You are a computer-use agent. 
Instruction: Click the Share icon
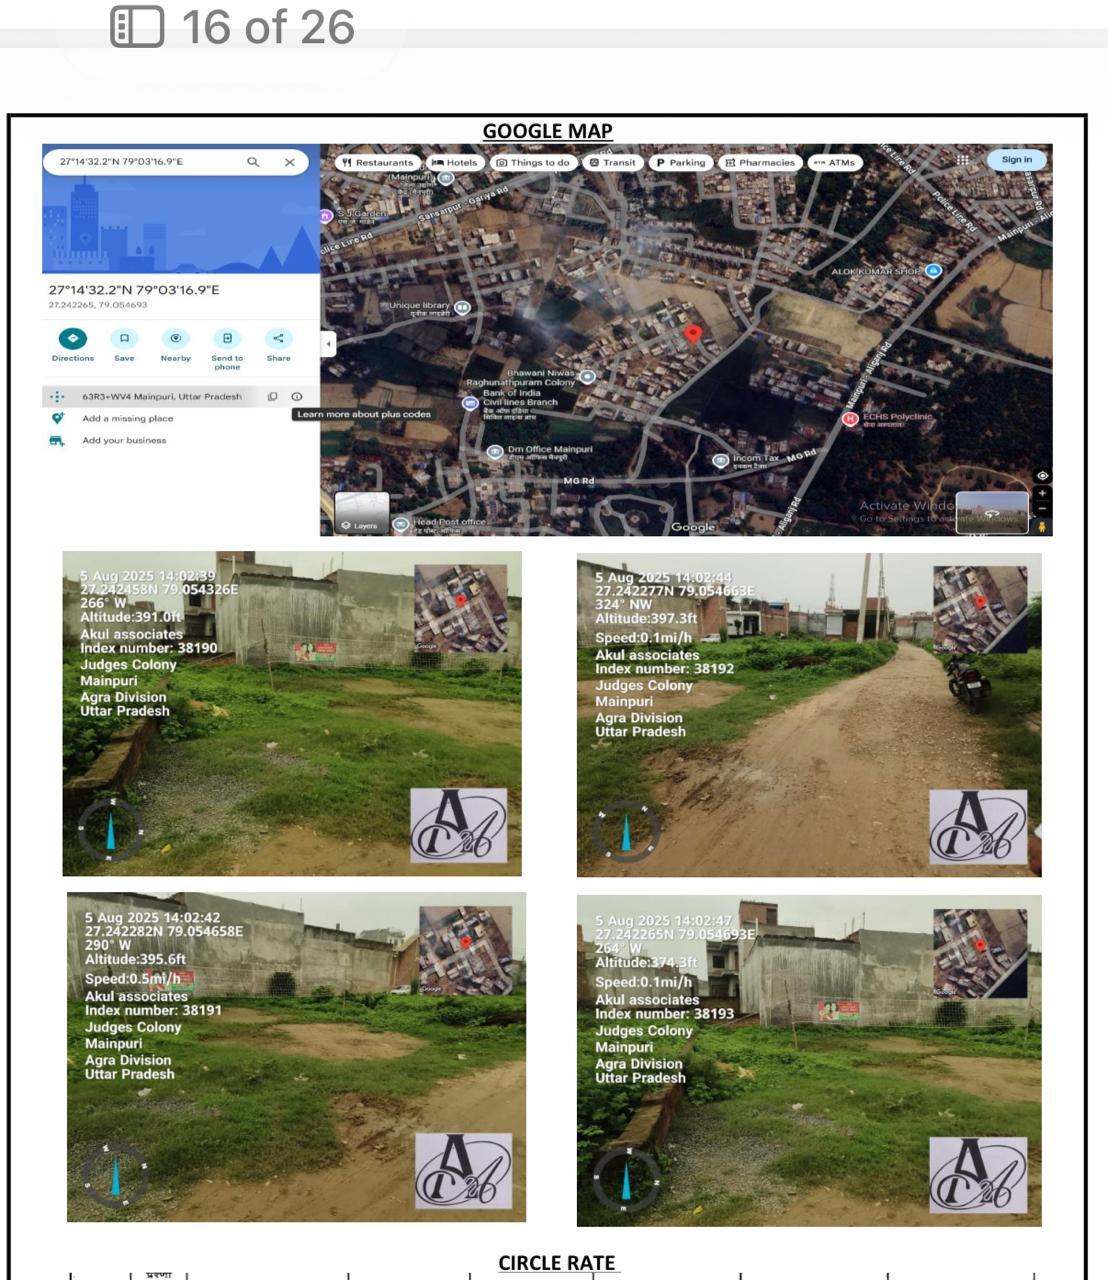click(x=278, y=339)
